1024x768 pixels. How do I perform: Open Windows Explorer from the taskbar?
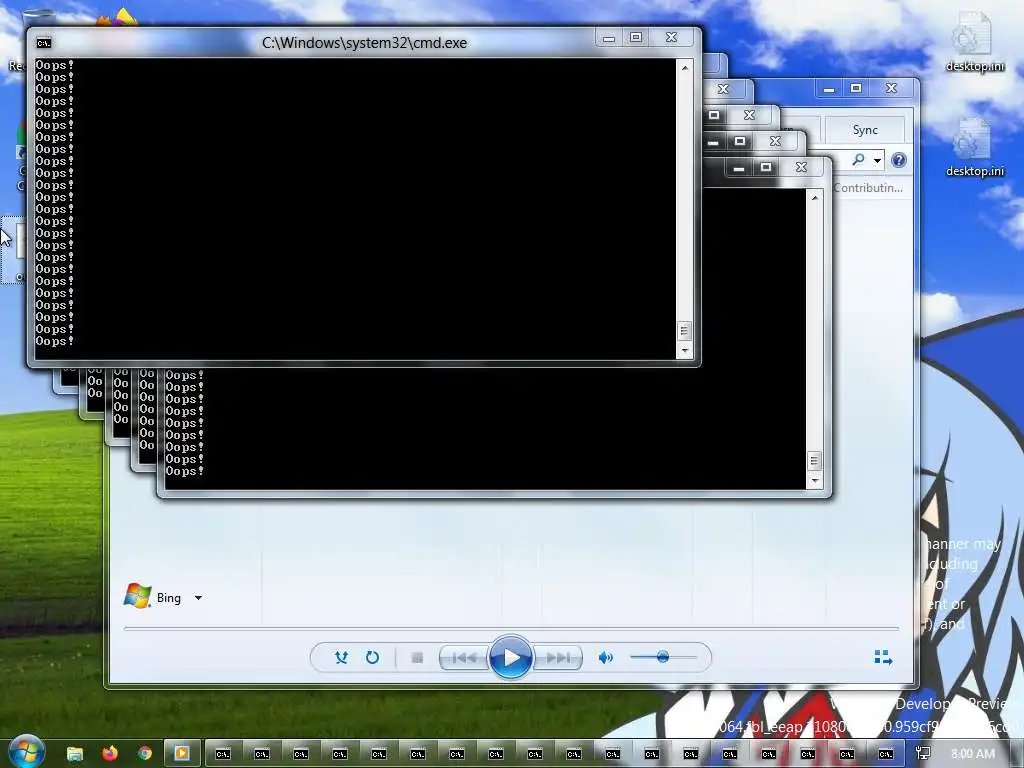pos(74,753)
